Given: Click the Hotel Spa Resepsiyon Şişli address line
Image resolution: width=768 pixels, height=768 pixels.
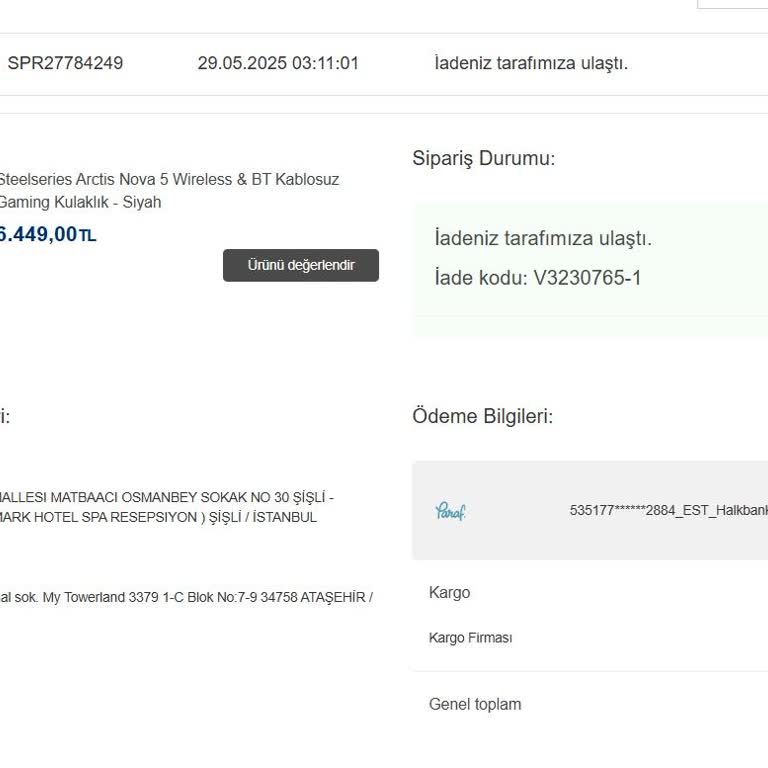Looking at the screenshot, I should pos(158,517).
